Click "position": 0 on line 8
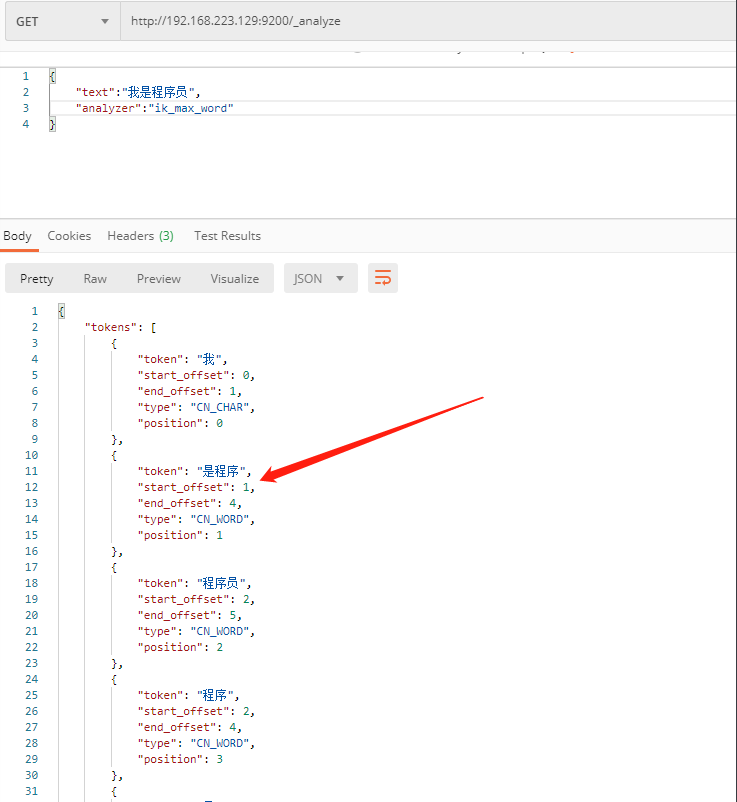 click(x=180, y=424)
